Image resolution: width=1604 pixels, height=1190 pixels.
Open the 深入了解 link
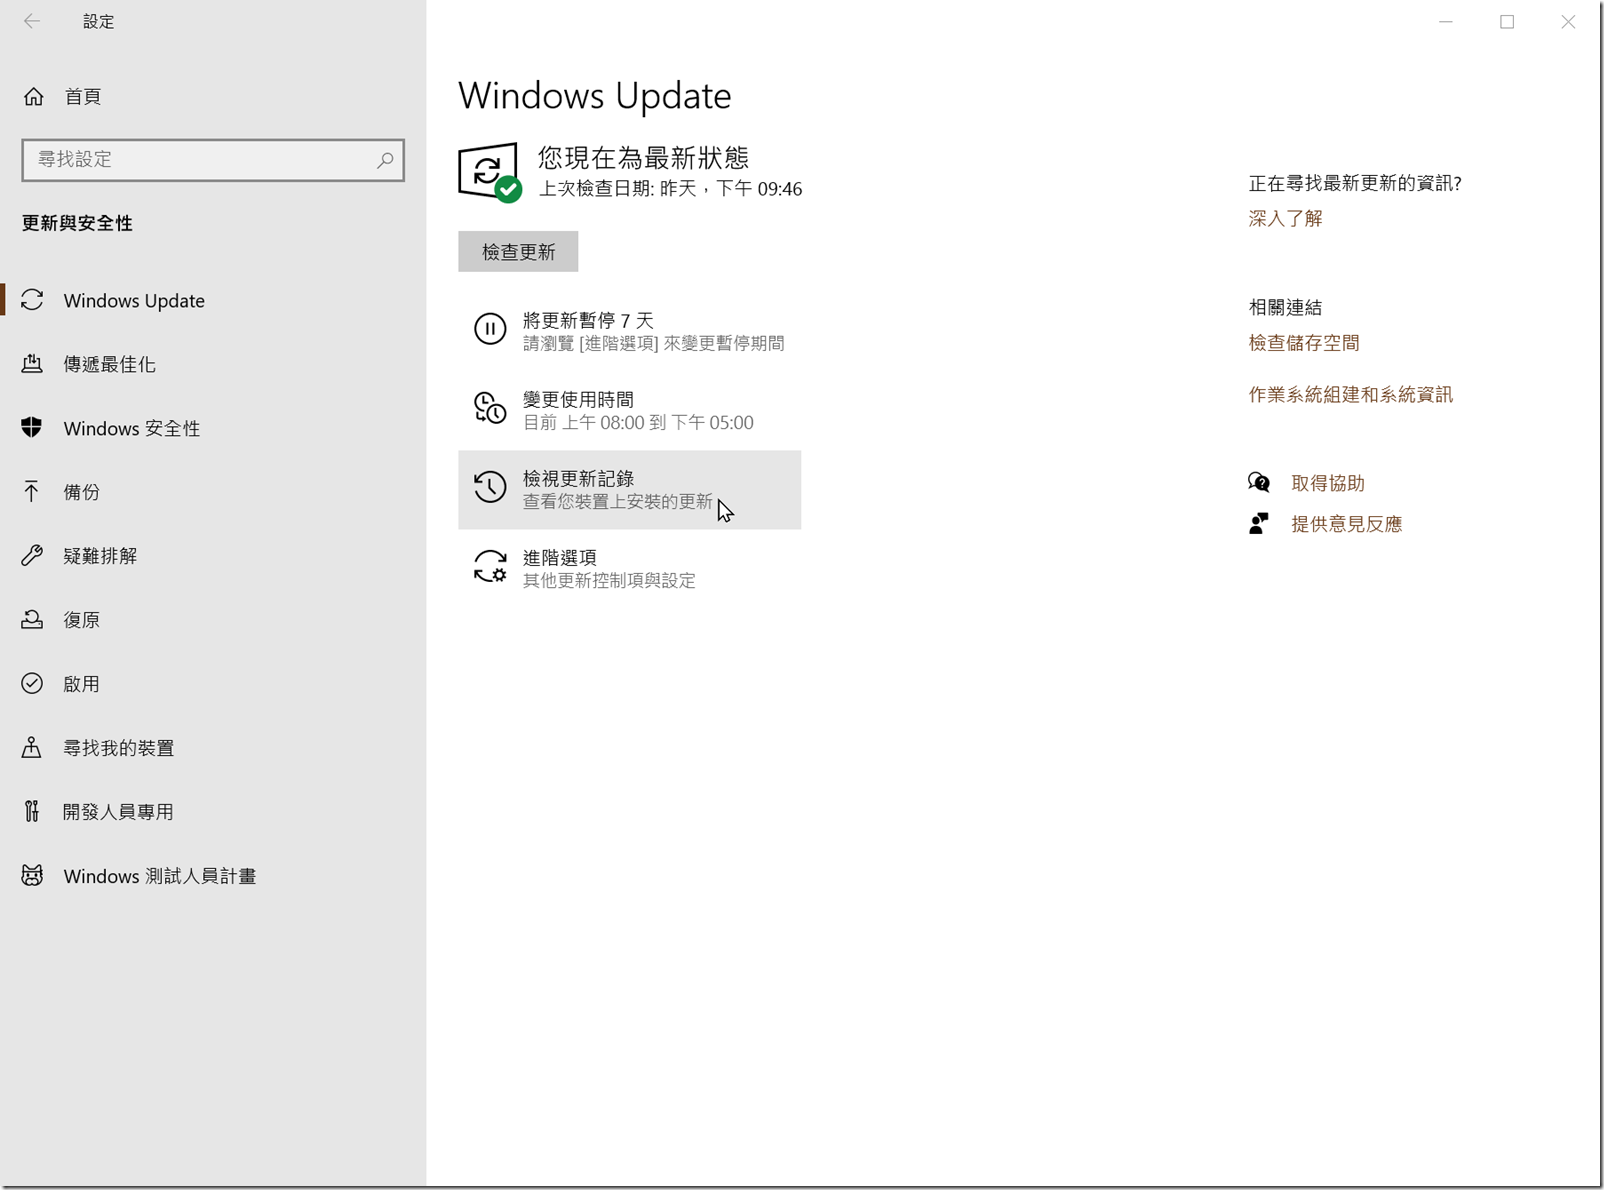[1285, 218]
